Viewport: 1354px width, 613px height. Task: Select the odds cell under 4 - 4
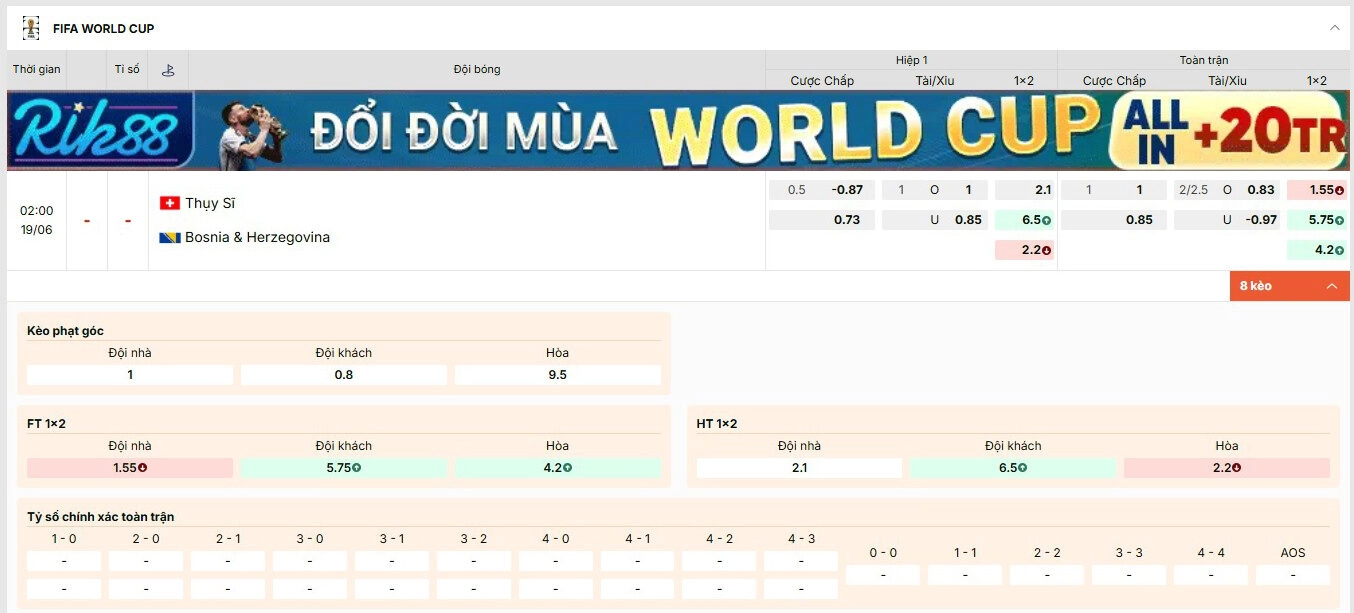pos(1211,575)
